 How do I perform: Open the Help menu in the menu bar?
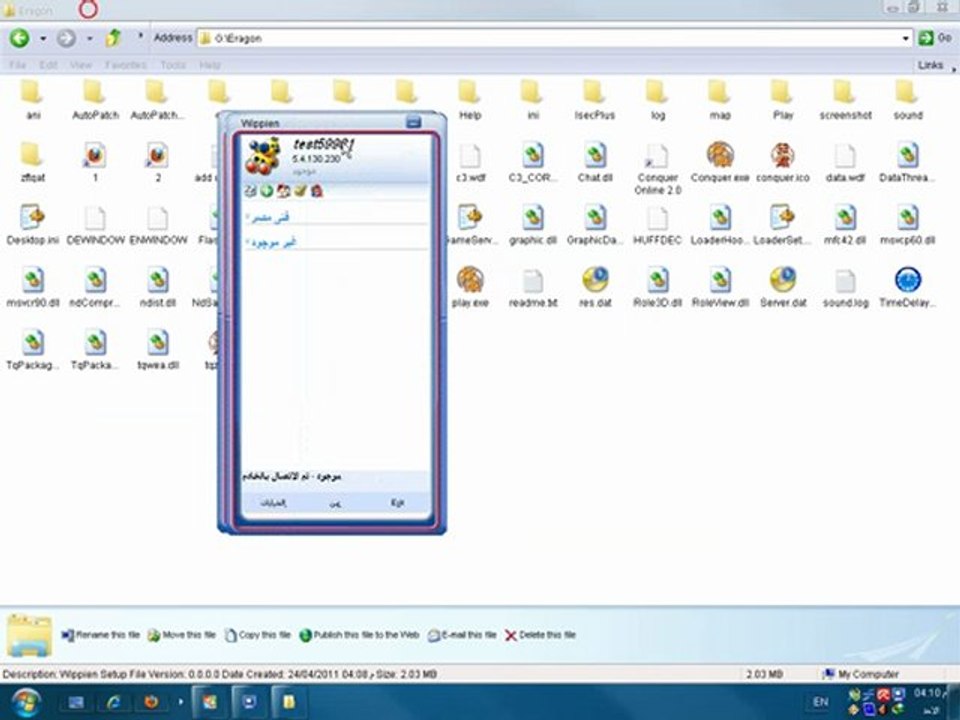(209, 65)
